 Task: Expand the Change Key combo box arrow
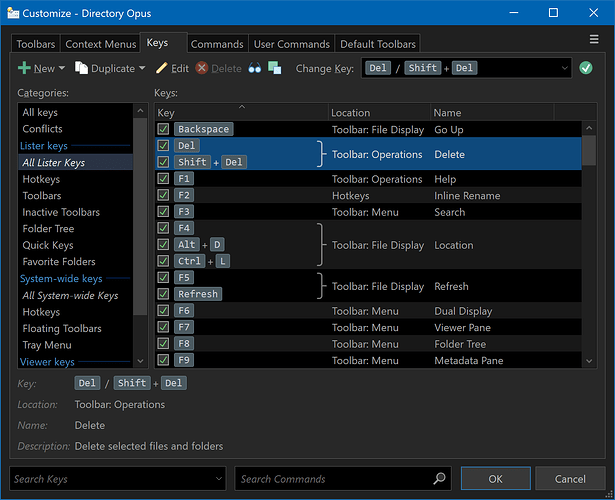(x=564, y=68)
